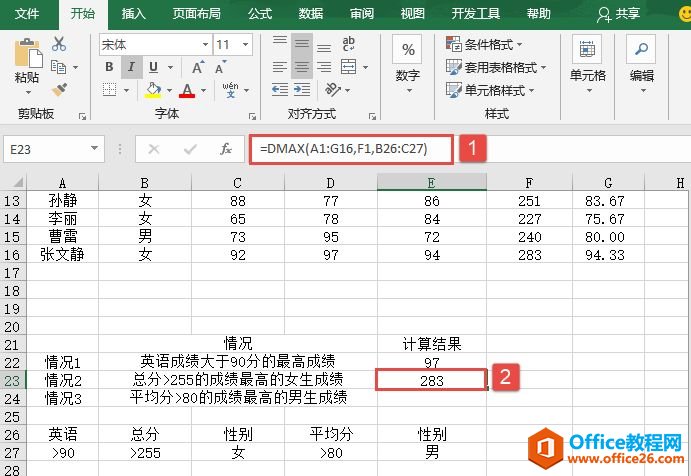Expand the font color dropdown arrow

(204, 90)
